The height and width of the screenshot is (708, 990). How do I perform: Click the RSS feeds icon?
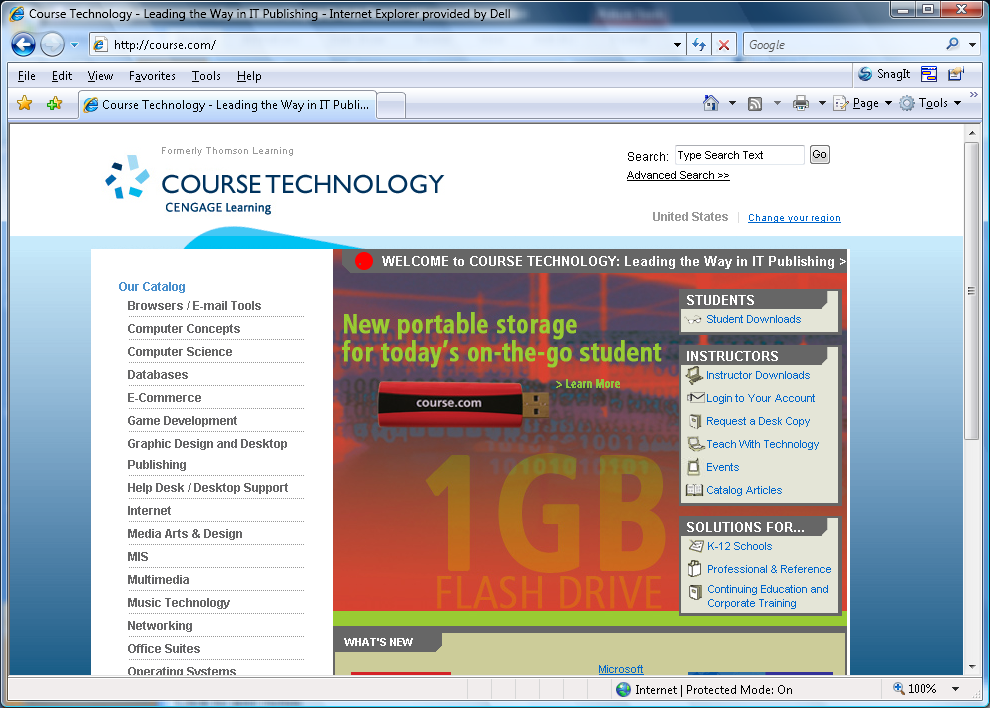[754, 104]
